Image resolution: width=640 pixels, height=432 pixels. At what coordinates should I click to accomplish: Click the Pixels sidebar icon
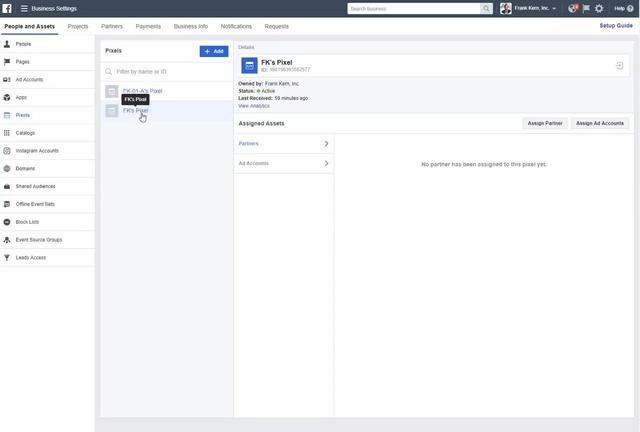pyautogui.click(x=7, y=115)
